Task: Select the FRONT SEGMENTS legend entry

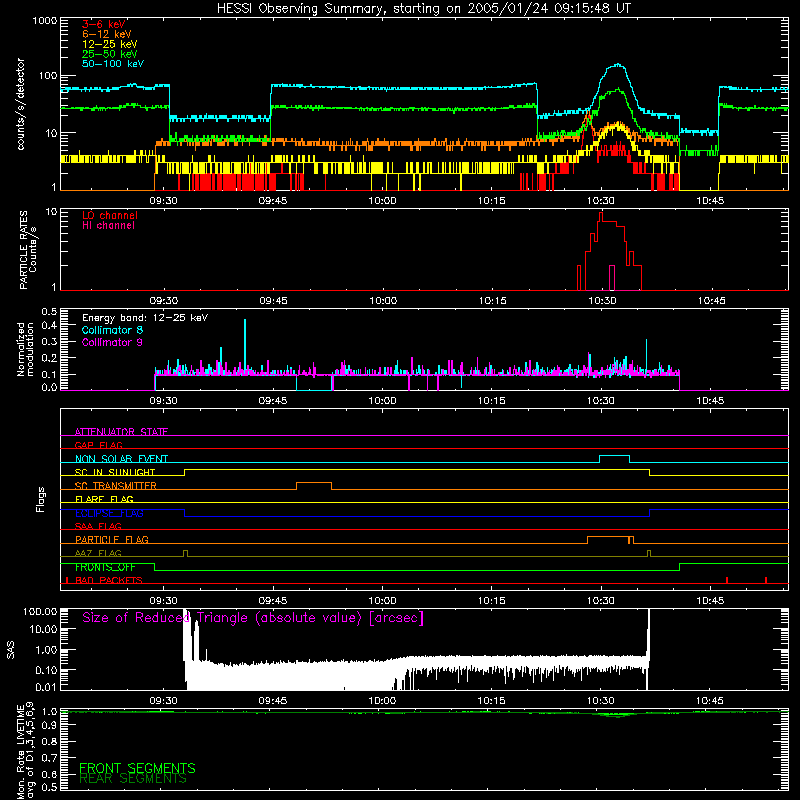Action: click(x=137, y=768)
